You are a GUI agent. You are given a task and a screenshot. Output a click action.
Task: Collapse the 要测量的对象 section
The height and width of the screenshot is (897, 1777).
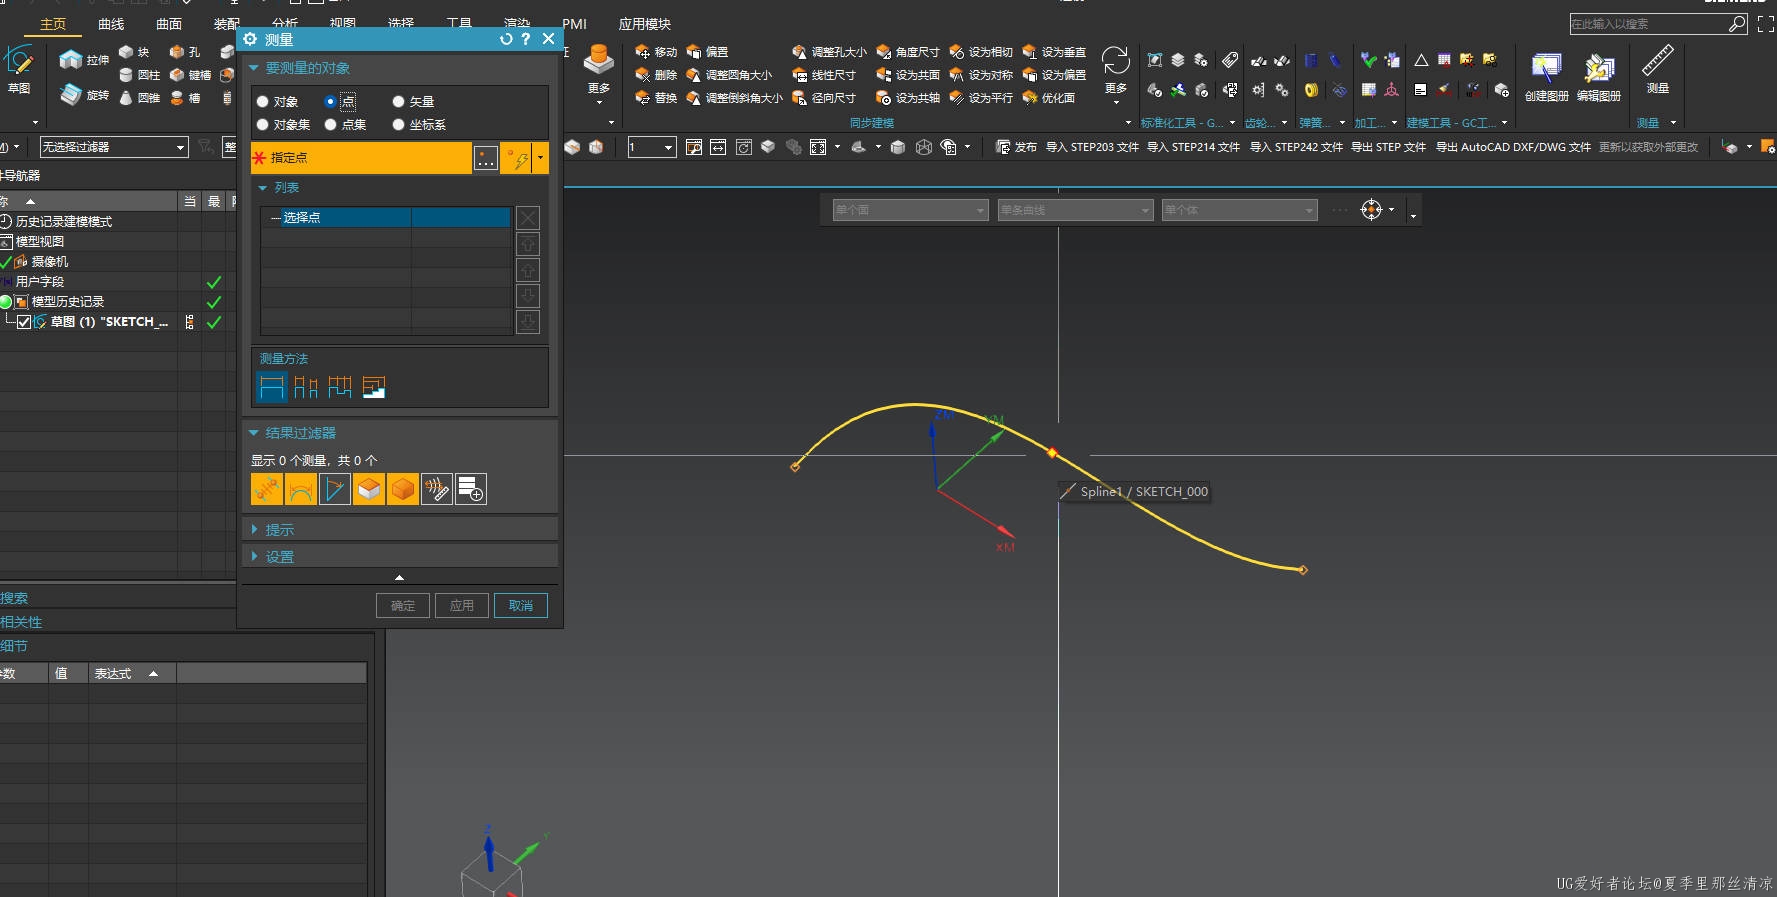pos(254,68)
